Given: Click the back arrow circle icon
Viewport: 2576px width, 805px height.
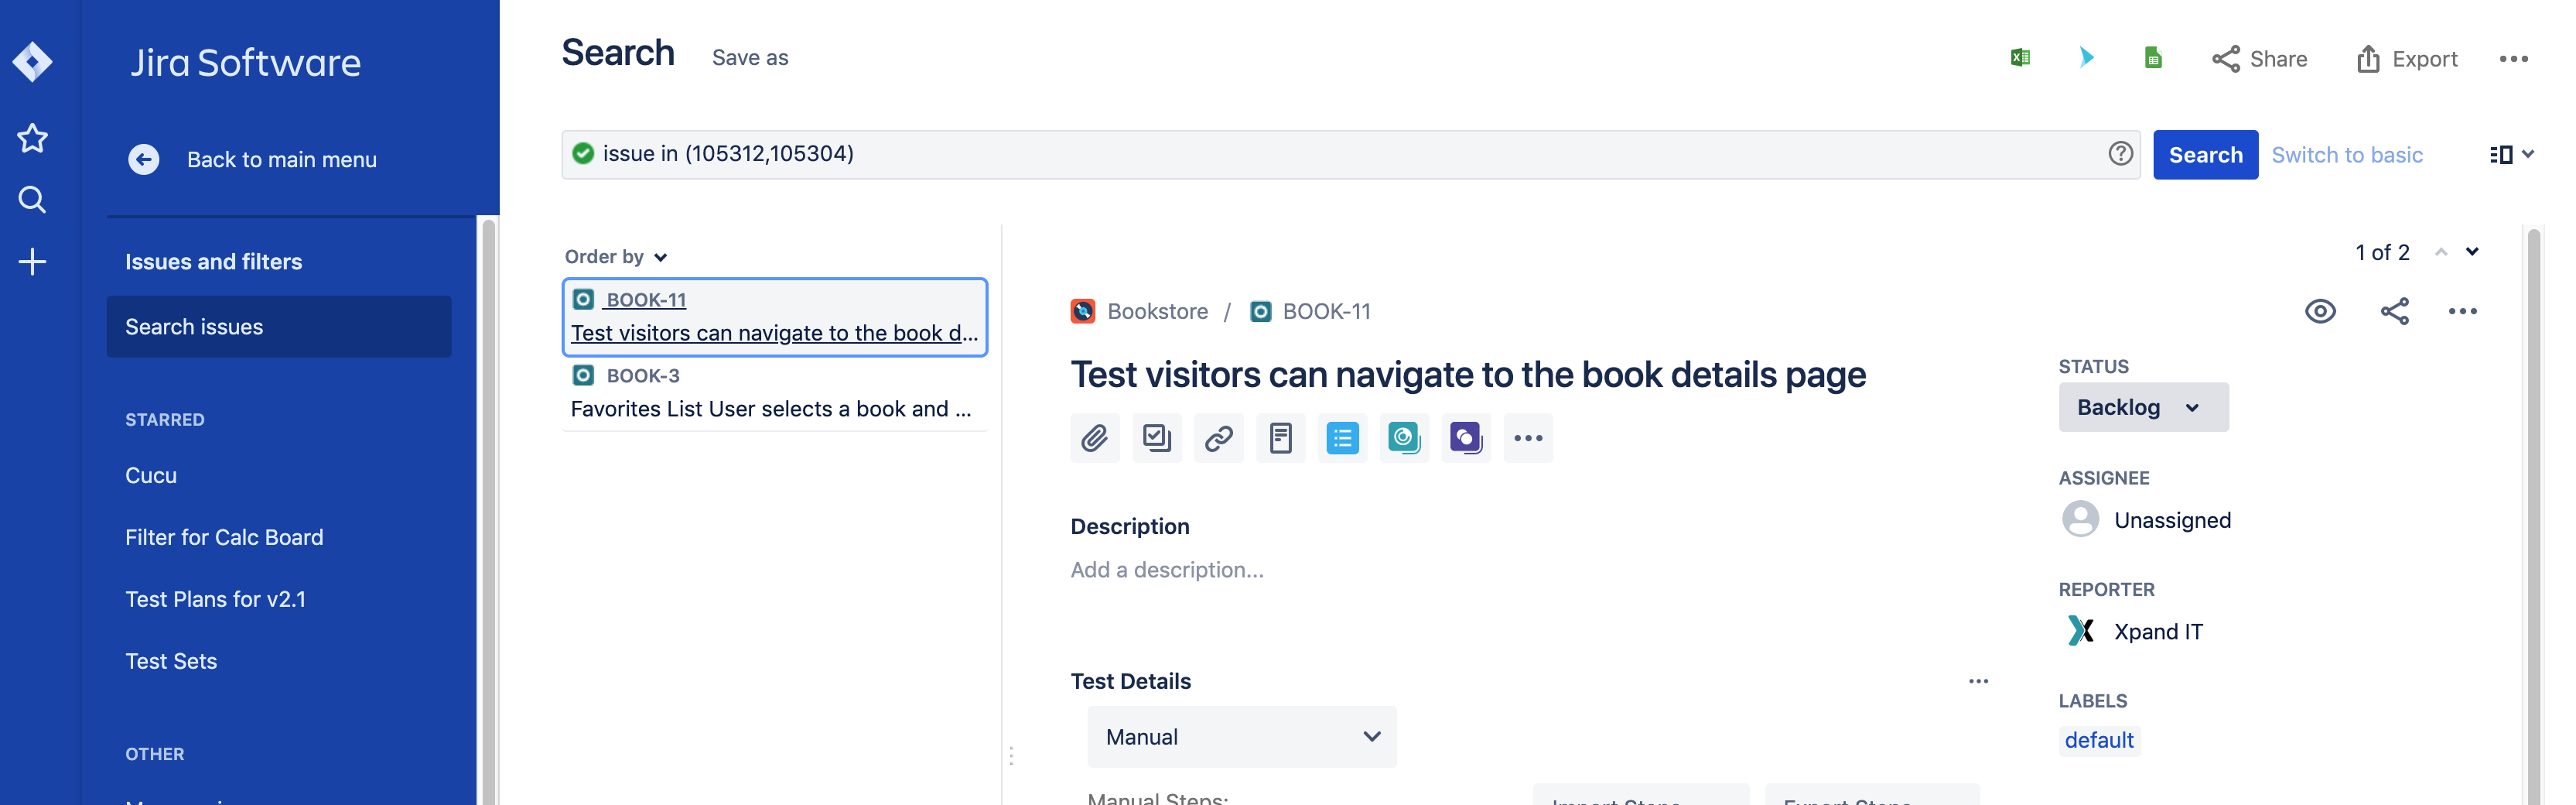Looking at the screenshot, I should point(143,159).
